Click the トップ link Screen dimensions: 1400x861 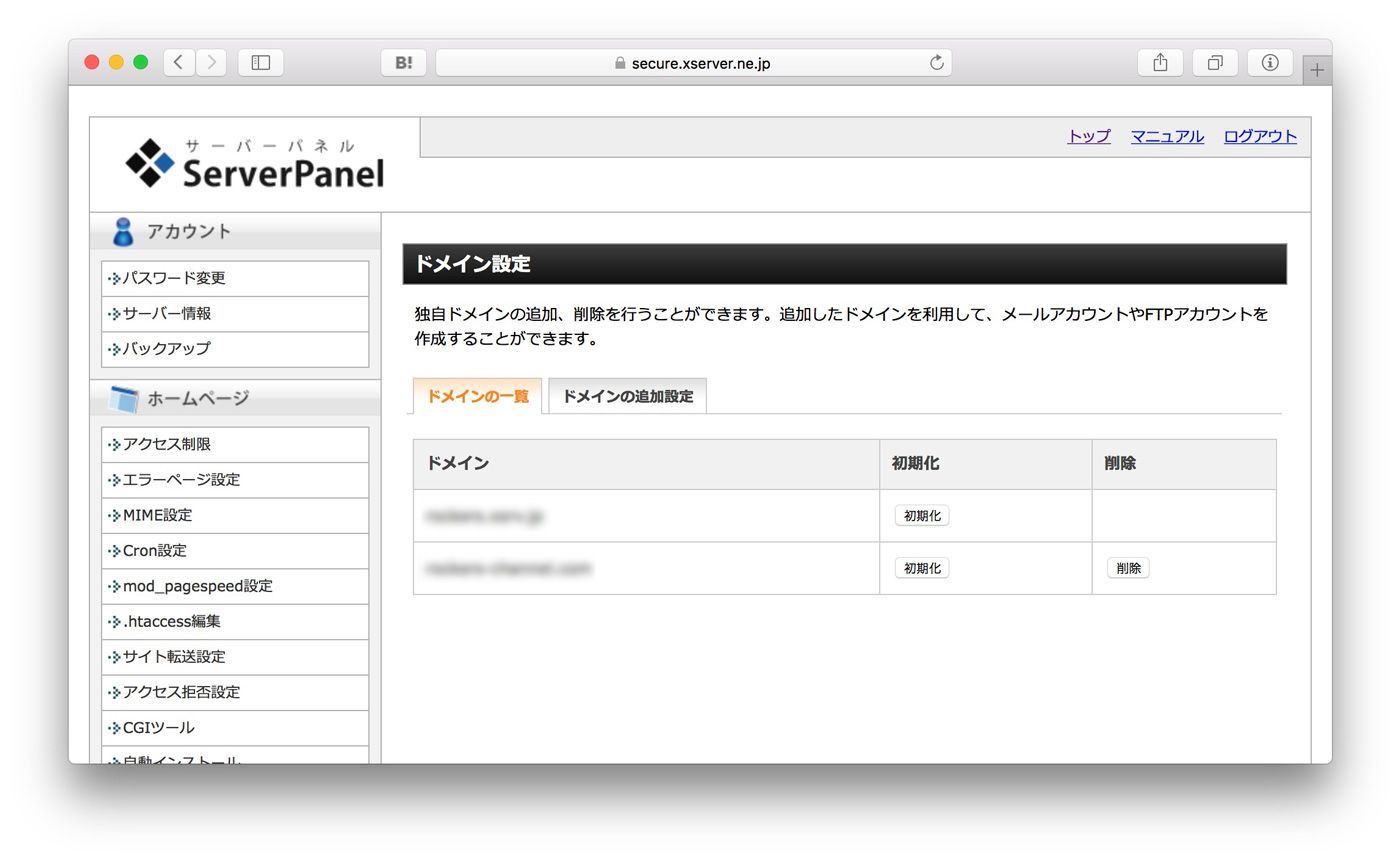pyautogui.click(x=1087, y=137)
